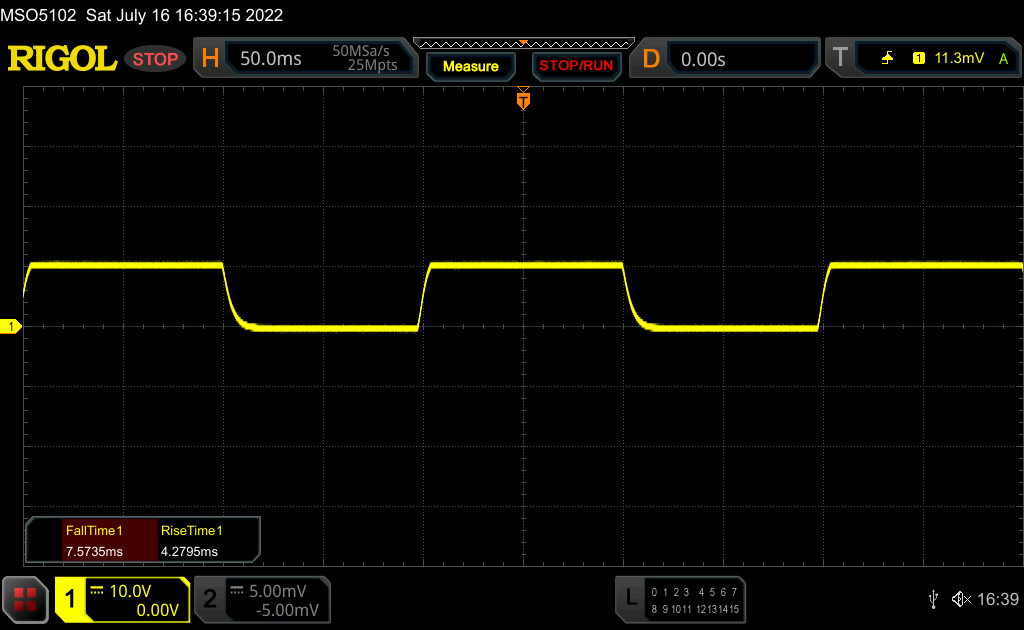Screen dimensions: 1024x630
Task: Click the orange trigger position marker above grid
Action: point(522,100)
